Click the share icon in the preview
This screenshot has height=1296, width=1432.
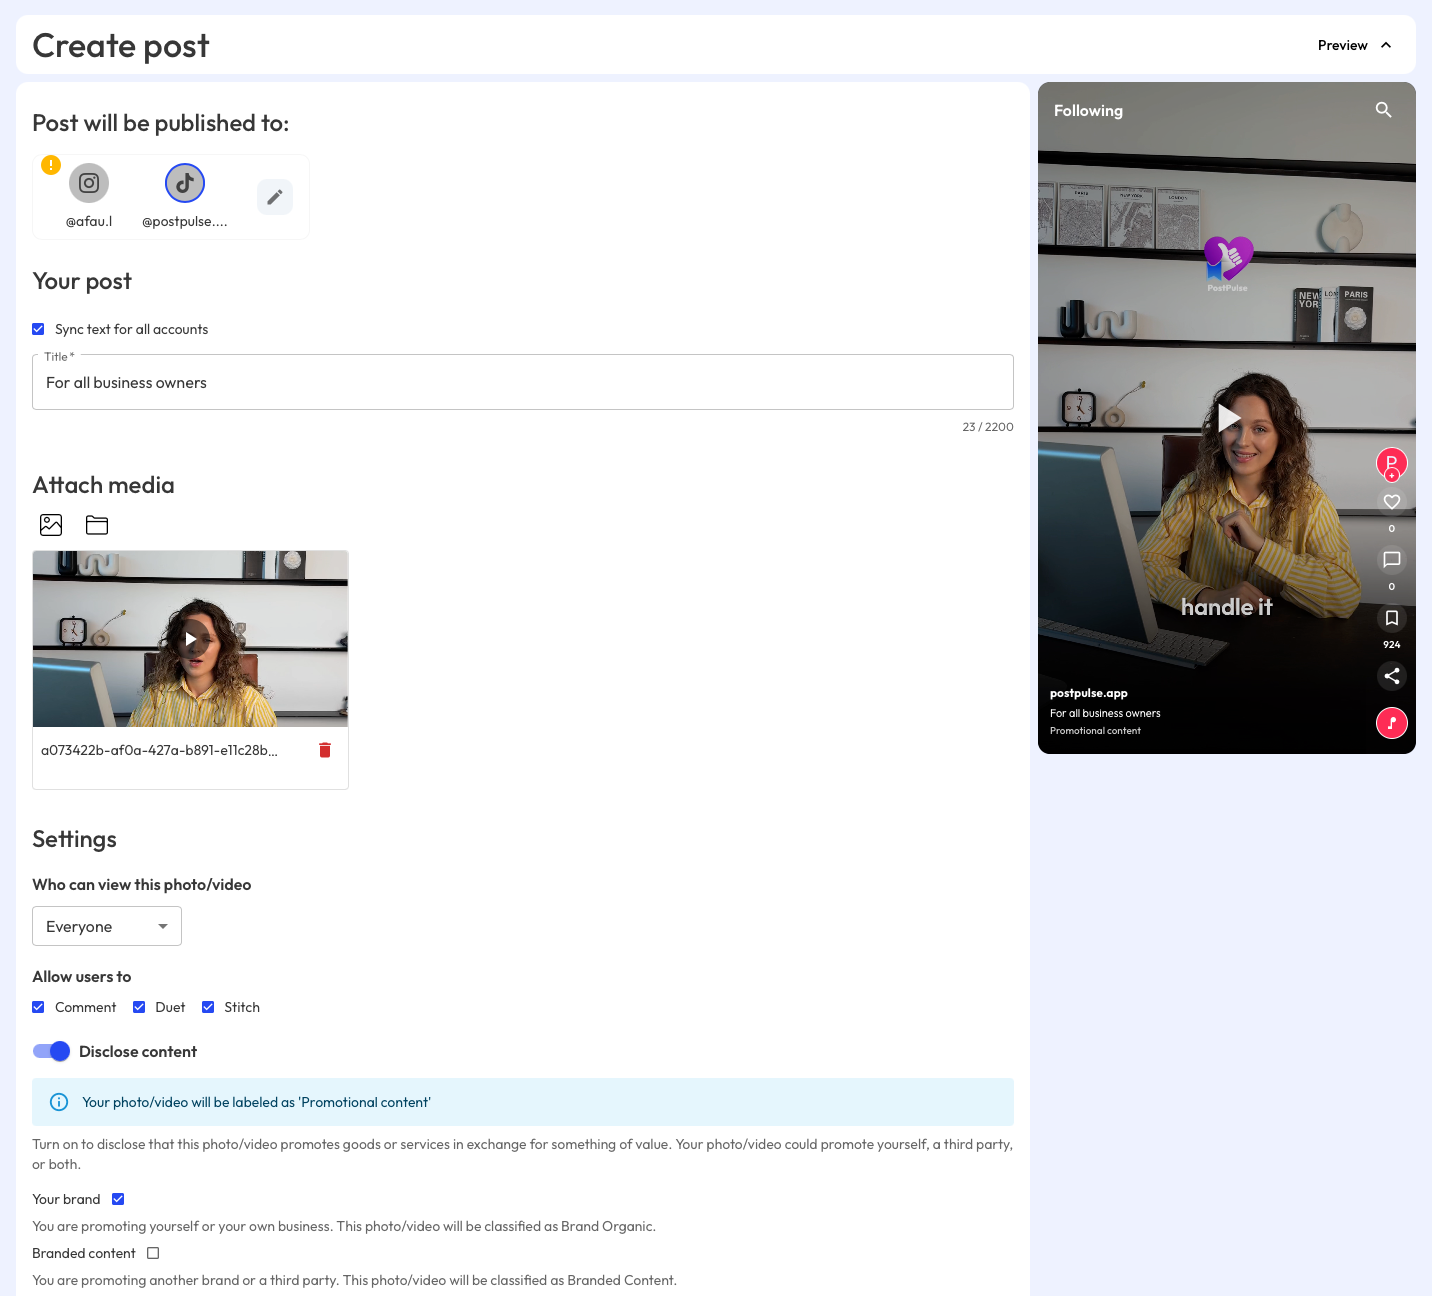[1391, 676]
